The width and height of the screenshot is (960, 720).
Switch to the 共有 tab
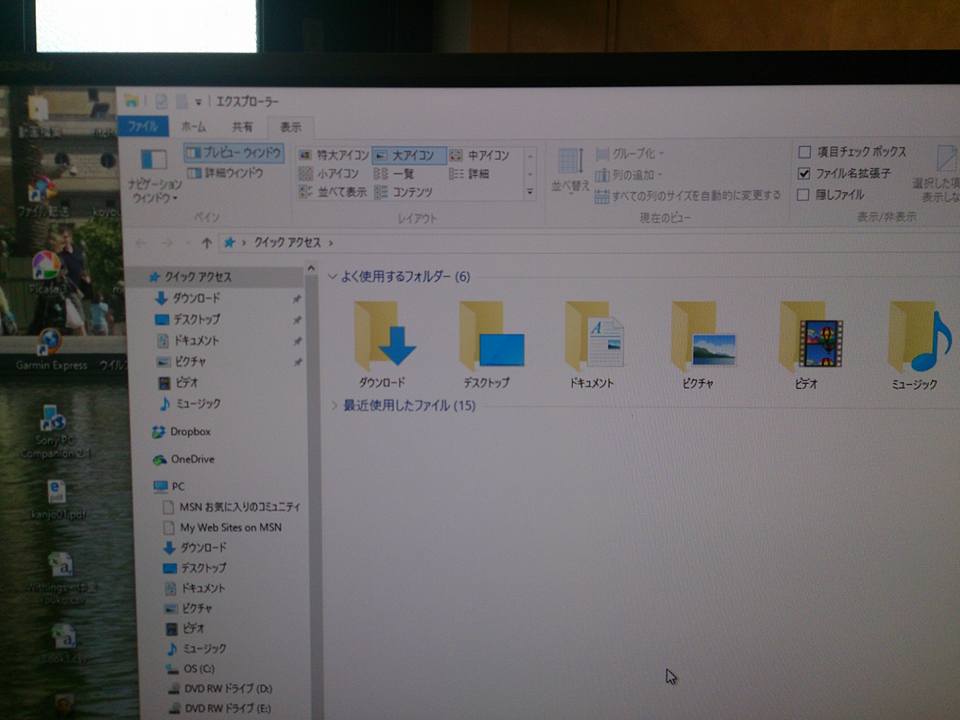242,127
